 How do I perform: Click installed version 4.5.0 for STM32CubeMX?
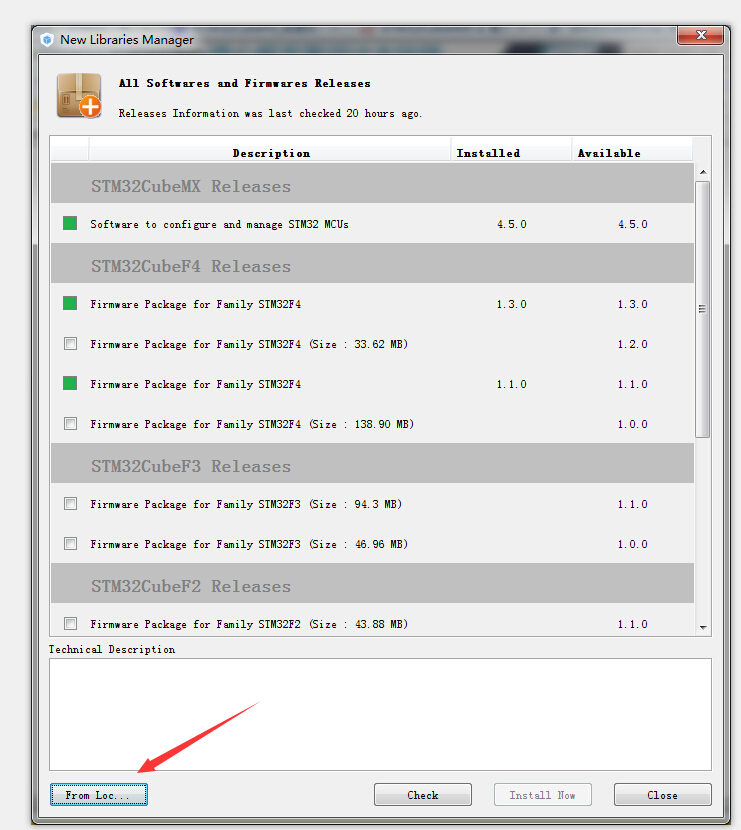point(511,224)
